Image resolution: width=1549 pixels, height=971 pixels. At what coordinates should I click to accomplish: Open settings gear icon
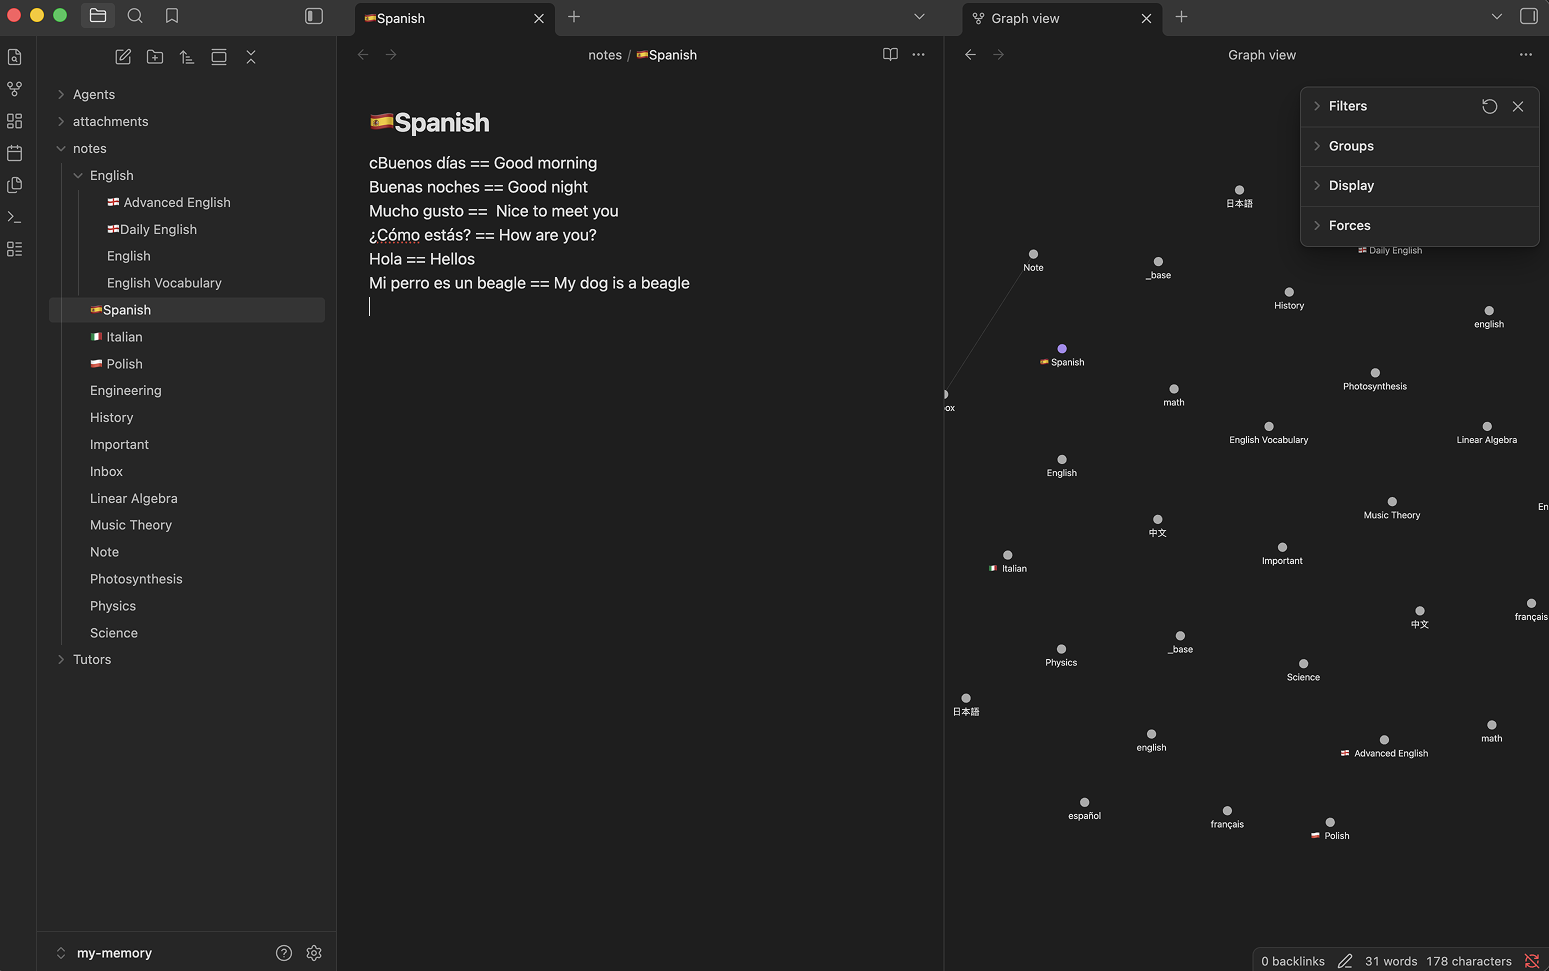[314, 953]
